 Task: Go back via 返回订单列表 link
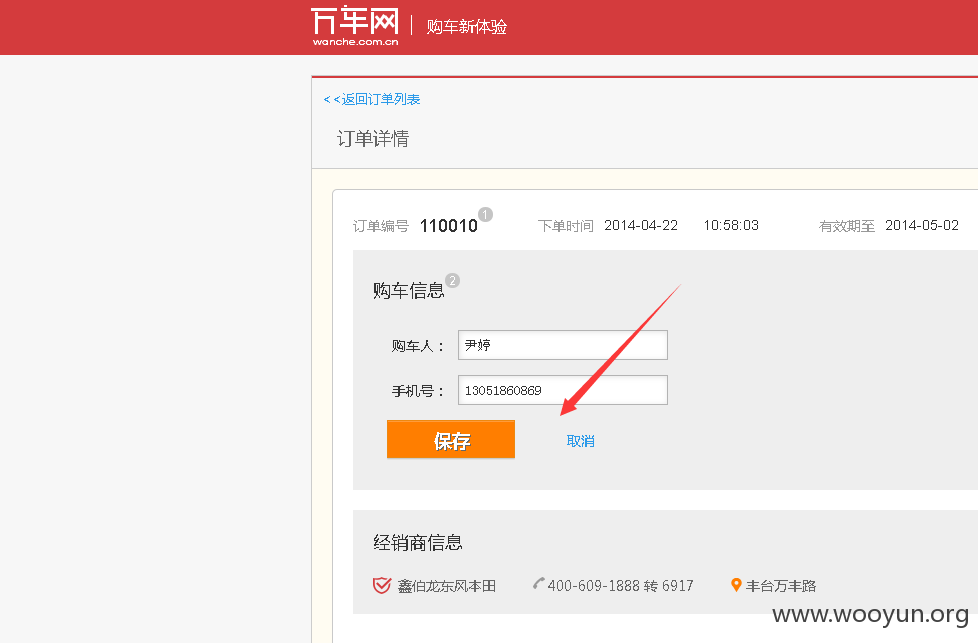pos(372,99)
